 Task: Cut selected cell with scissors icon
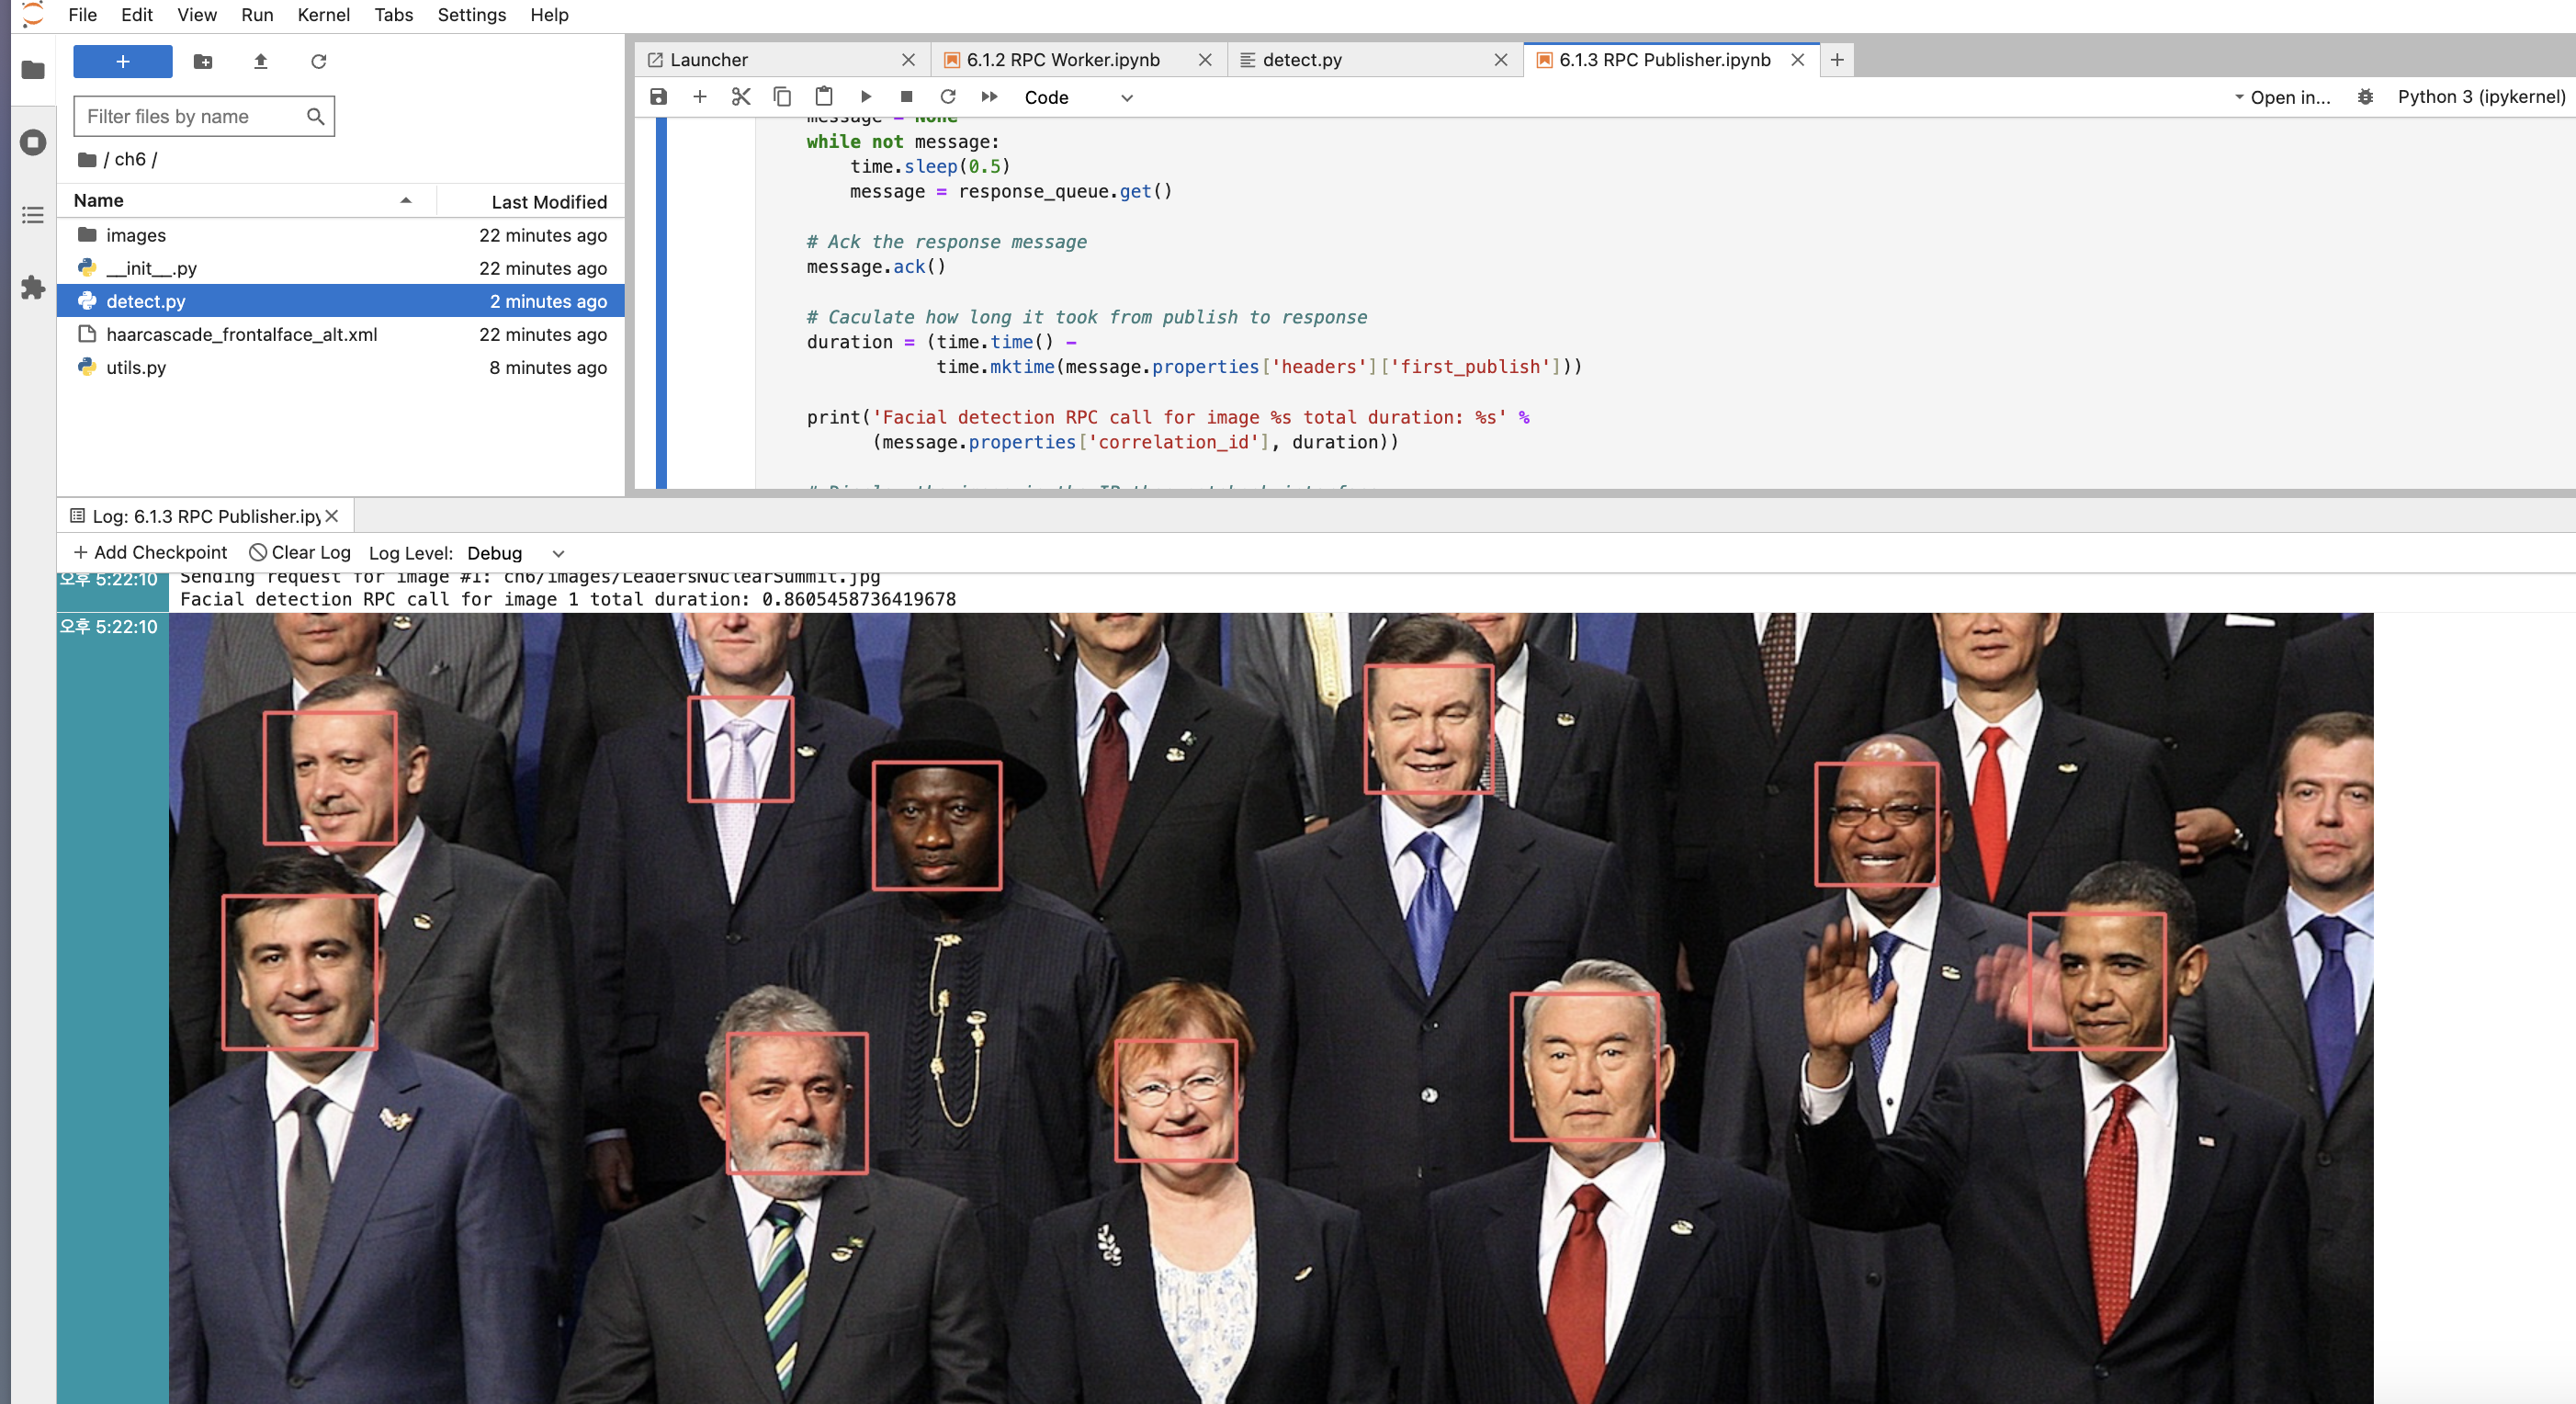741,97
